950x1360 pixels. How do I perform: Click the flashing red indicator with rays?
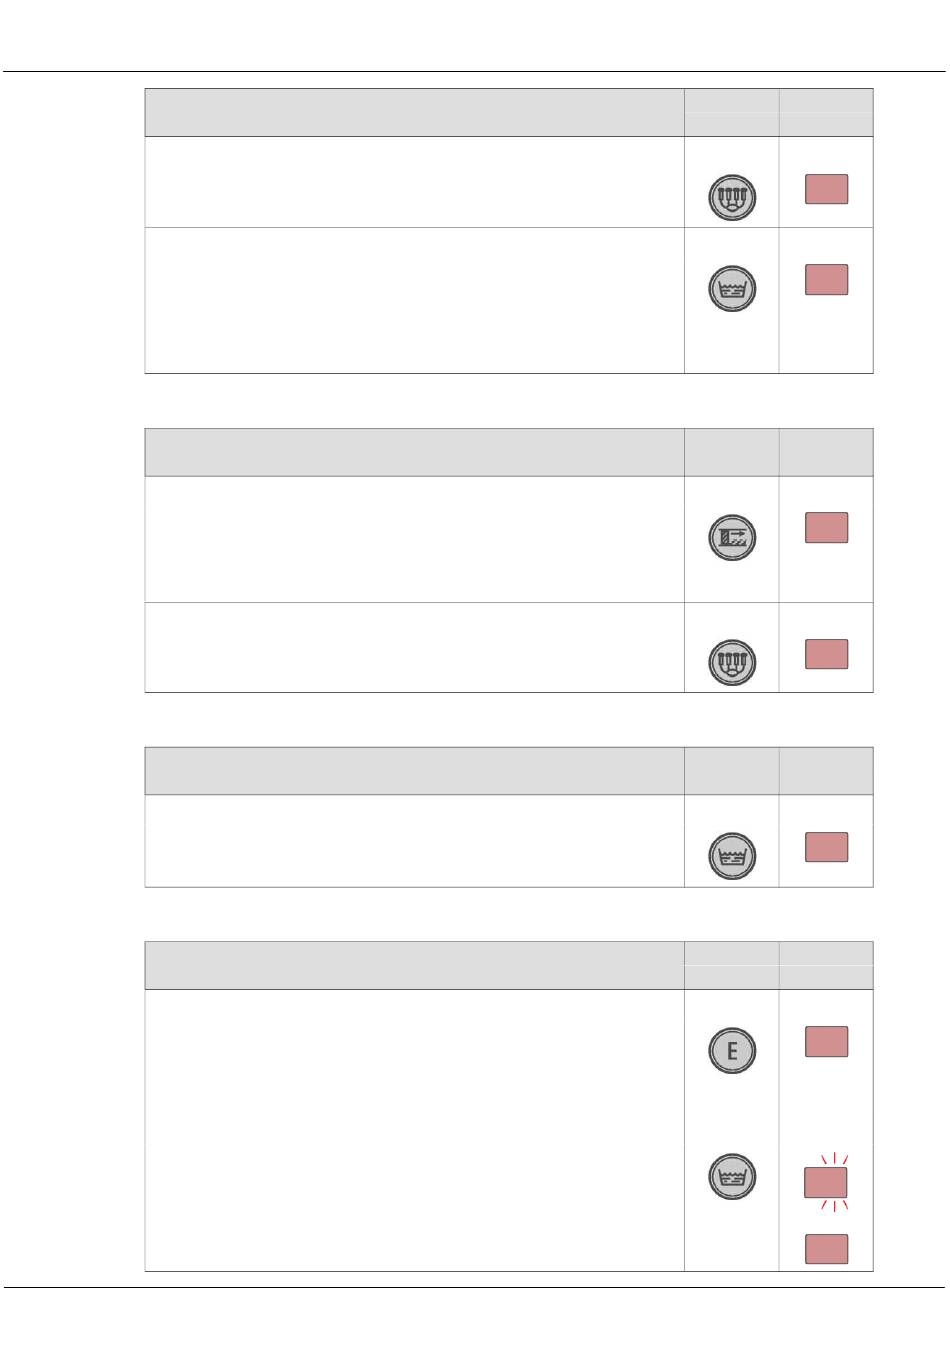click(826, 1183)
